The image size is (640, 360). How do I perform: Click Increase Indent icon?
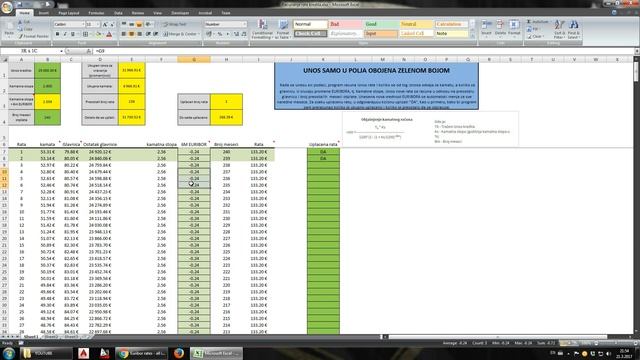156,34
